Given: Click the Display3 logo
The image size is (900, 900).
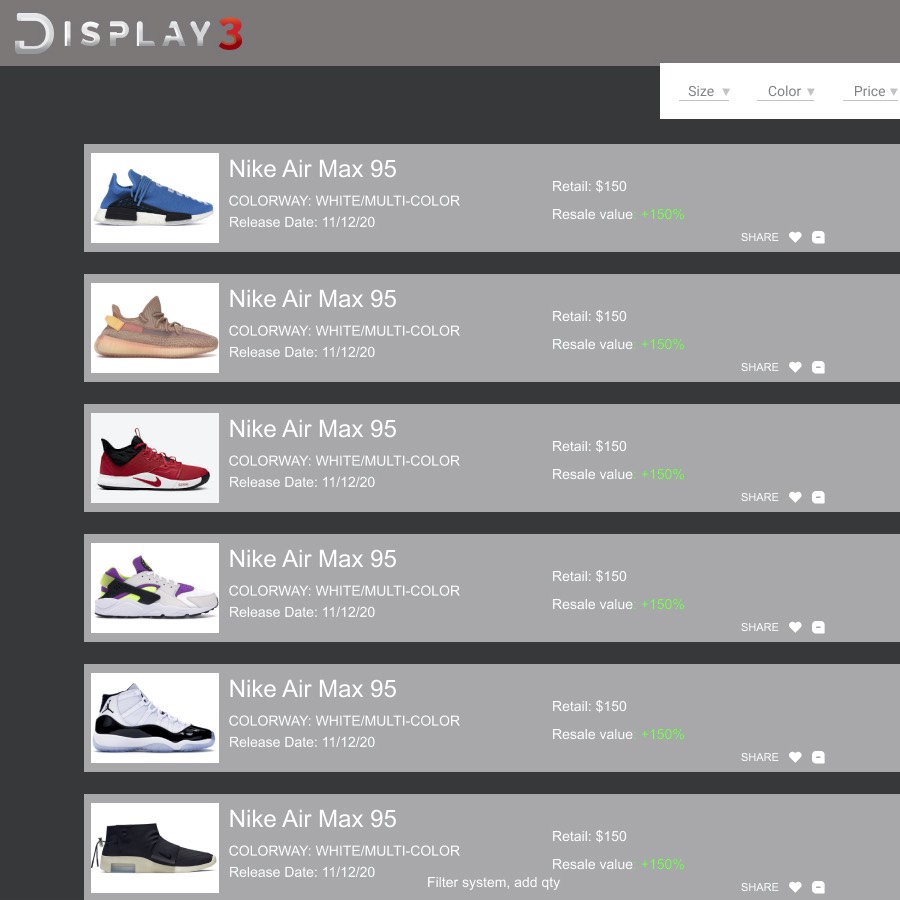Looking at the screenshot, I should [x=128, y=34].
